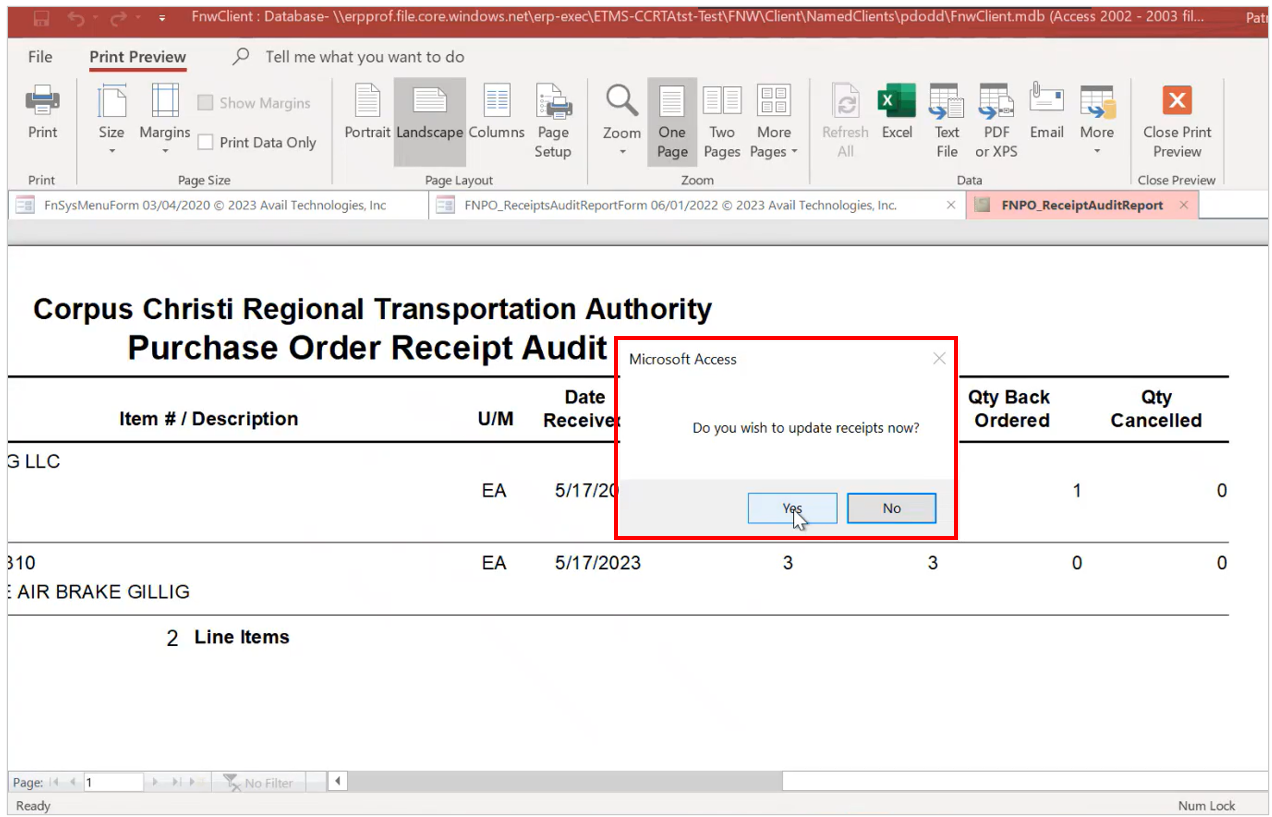Export report as PDF or XPS
This screenshot has height=817, width=1272.
coord(995,122)
